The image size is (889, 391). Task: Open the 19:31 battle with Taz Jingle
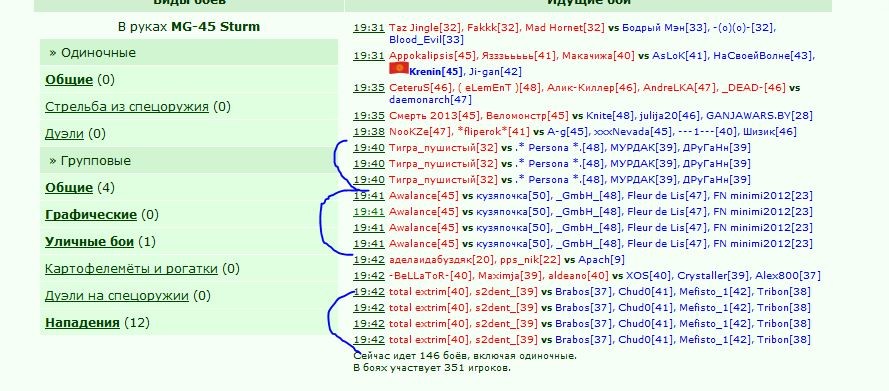tap(369, 28)
